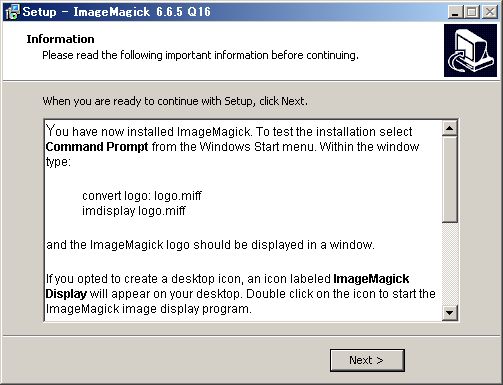Click the bold "ImageMagick Display" text

[227, 286]
